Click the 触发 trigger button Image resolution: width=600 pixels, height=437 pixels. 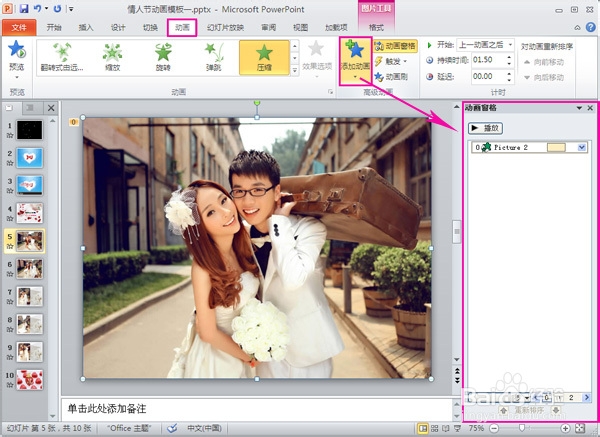[391, 61]
